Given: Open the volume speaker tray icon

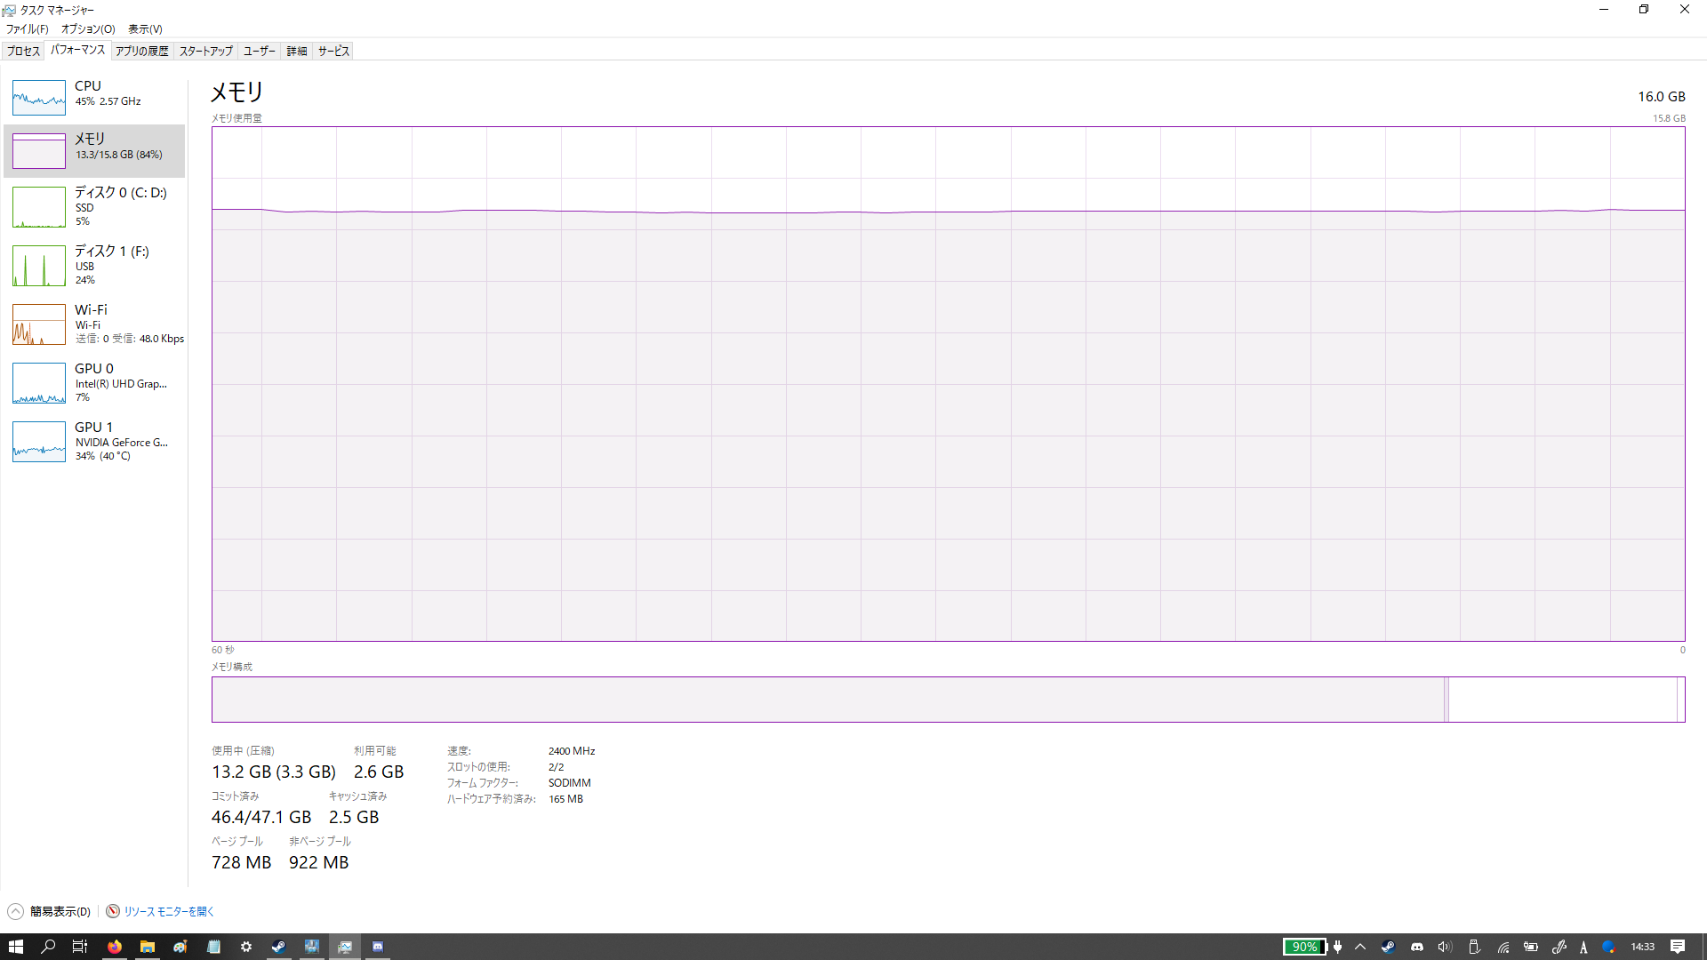Looking at the screenshot, I should pyautogui.click(x=1445, y=947).
